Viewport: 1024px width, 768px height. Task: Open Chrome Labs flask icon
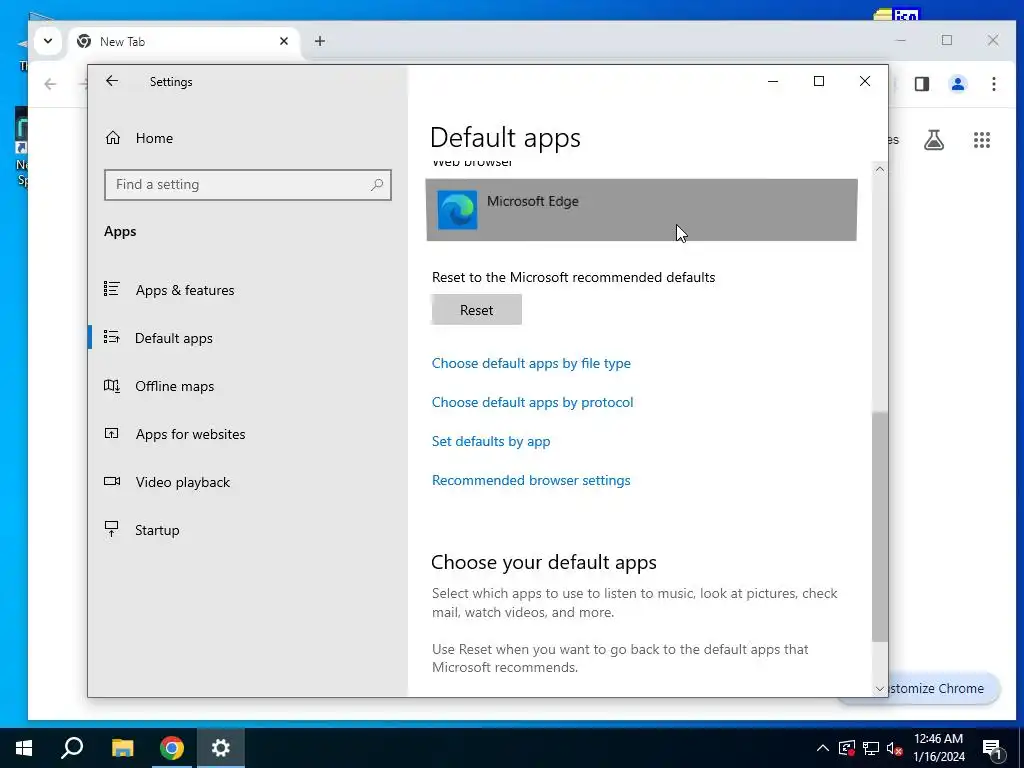(x=934, y=140)
